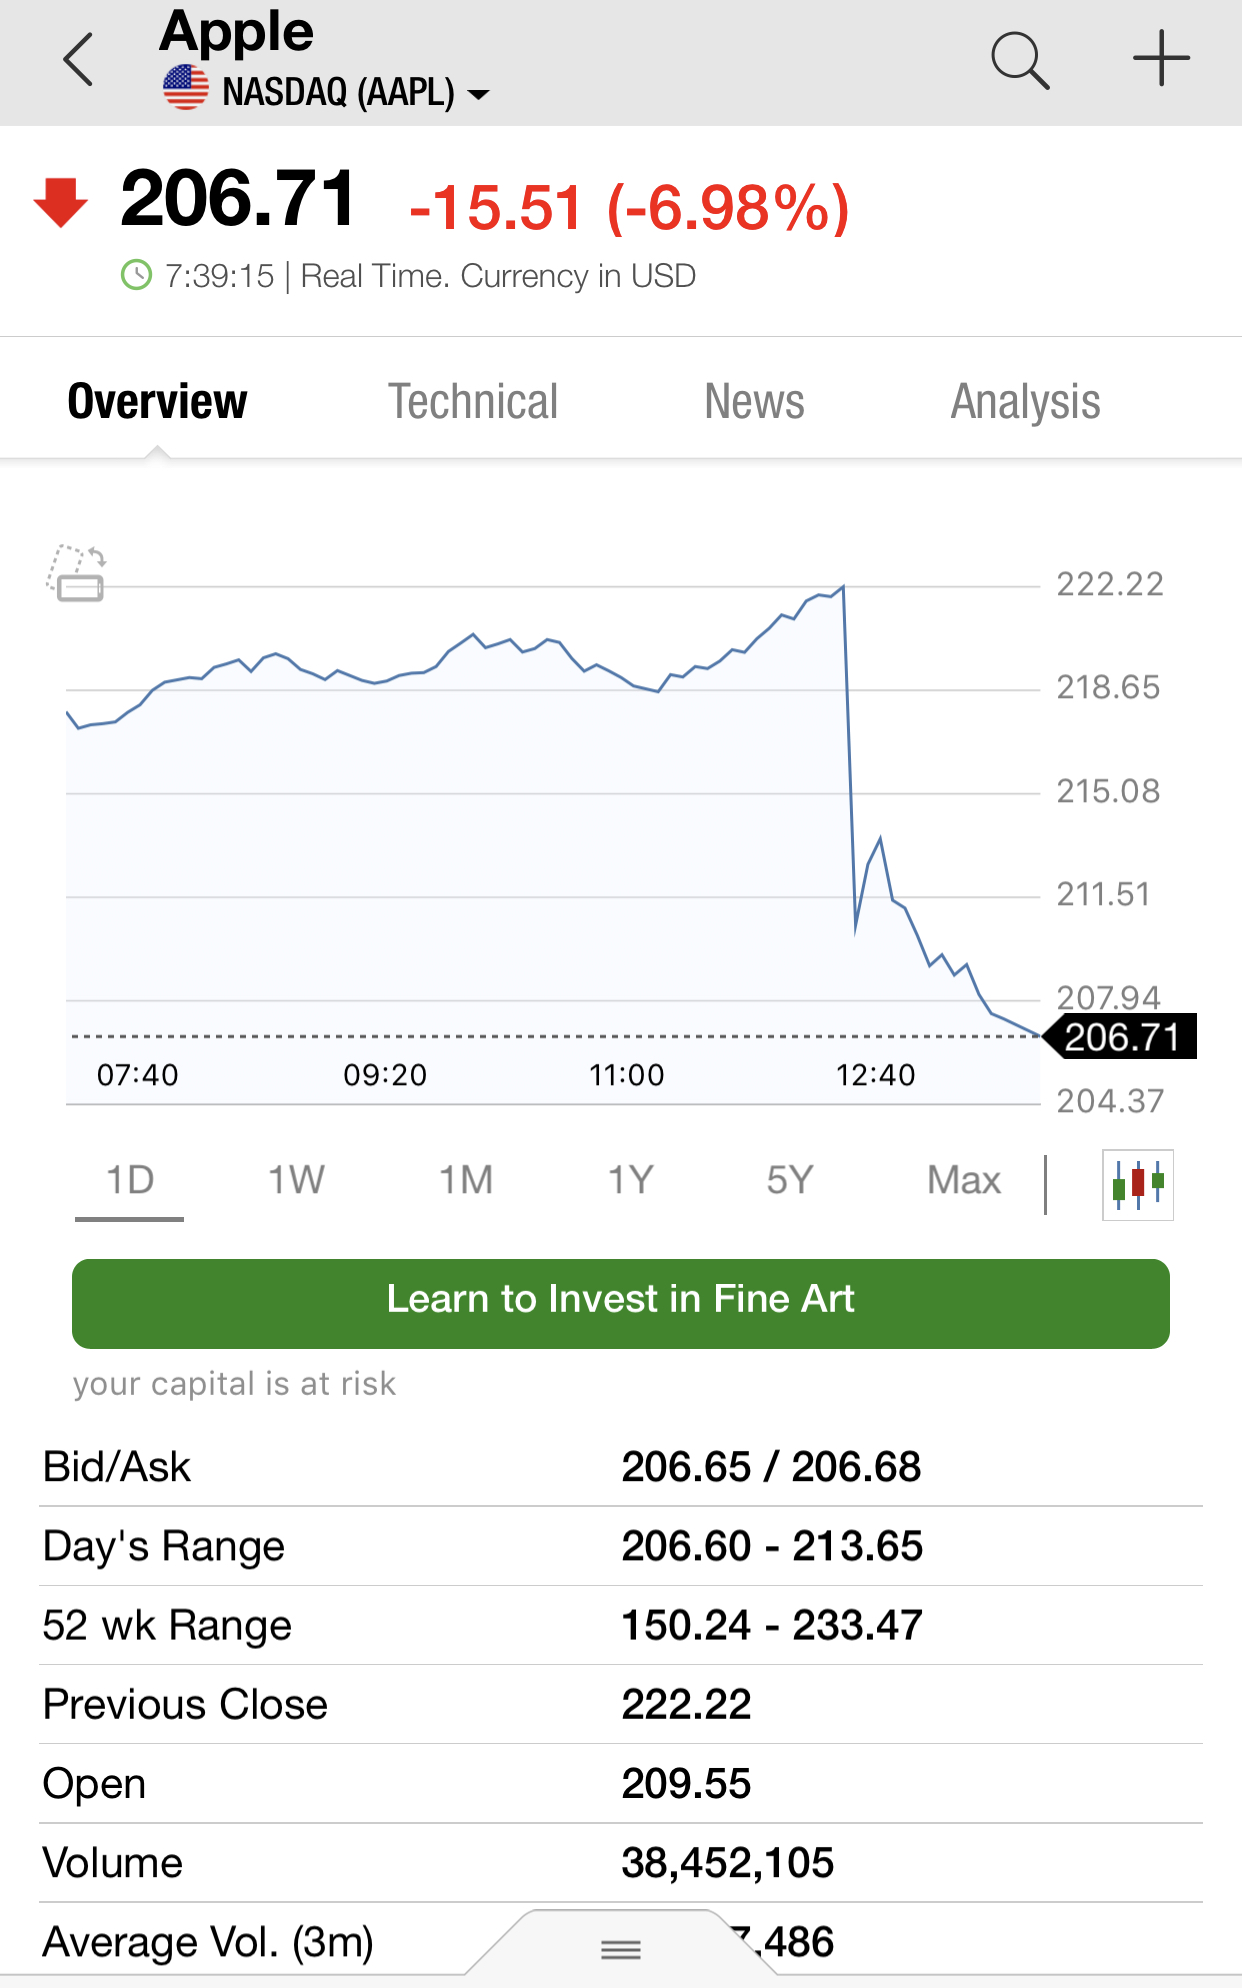Open the search magnifier icon
Viewport: 1242px width, 1988px height.
(1019, 60)
